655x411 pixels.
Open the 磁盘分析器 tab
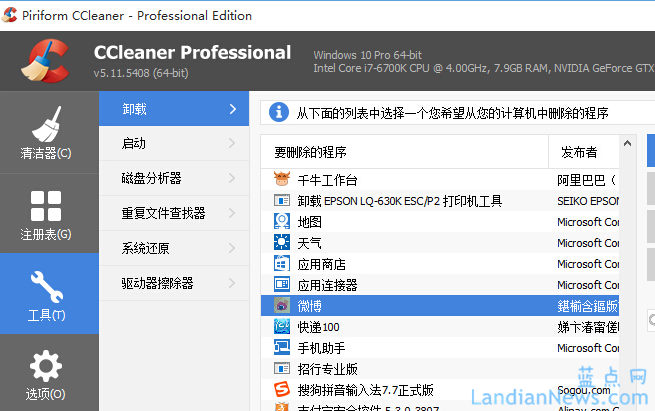click(174, 178)
